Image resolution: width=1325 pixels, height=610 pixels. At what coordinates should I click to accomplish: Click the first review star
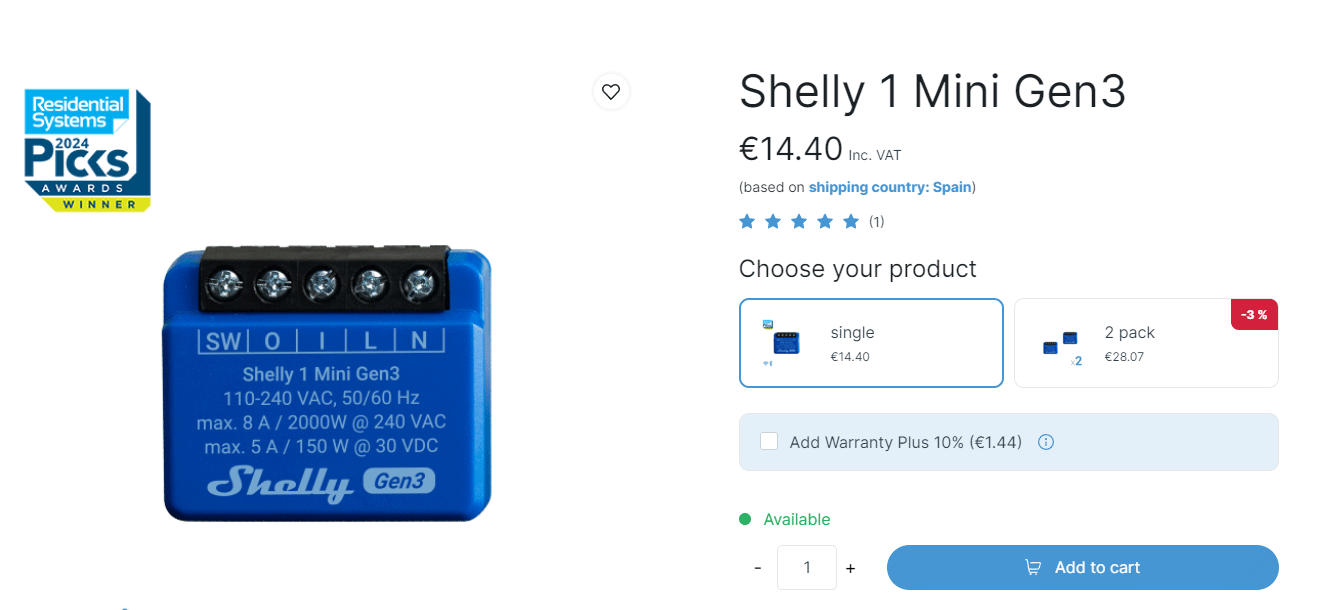click(747, 221)
